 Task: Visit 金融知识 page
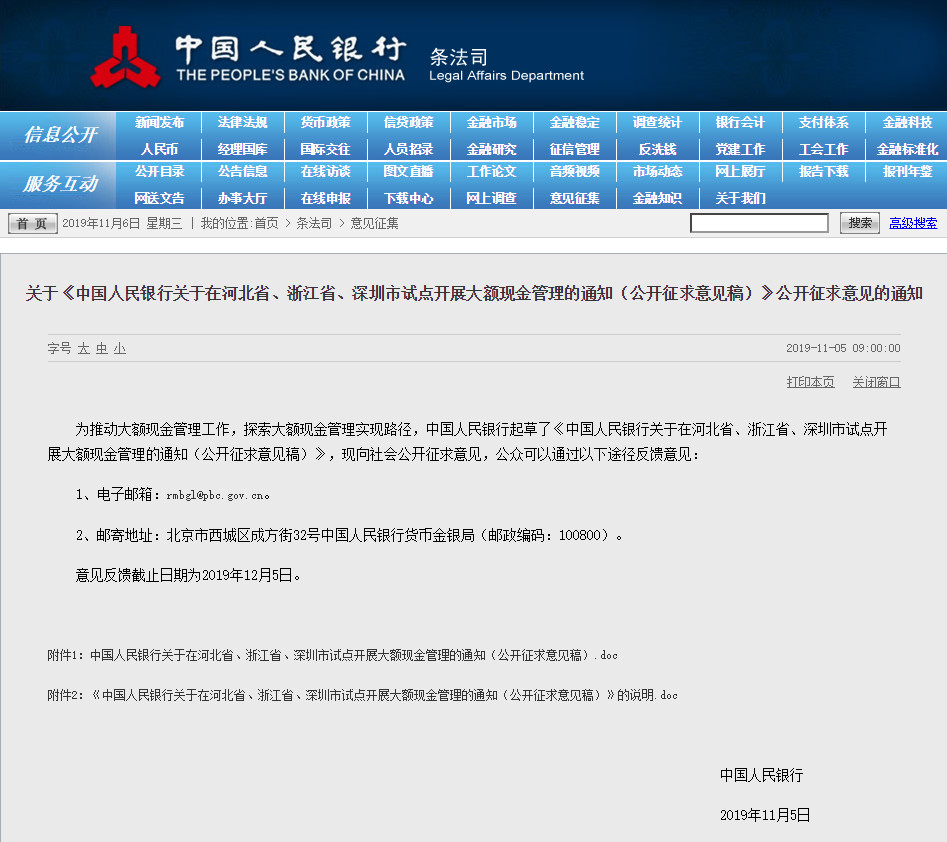(657, 198)
